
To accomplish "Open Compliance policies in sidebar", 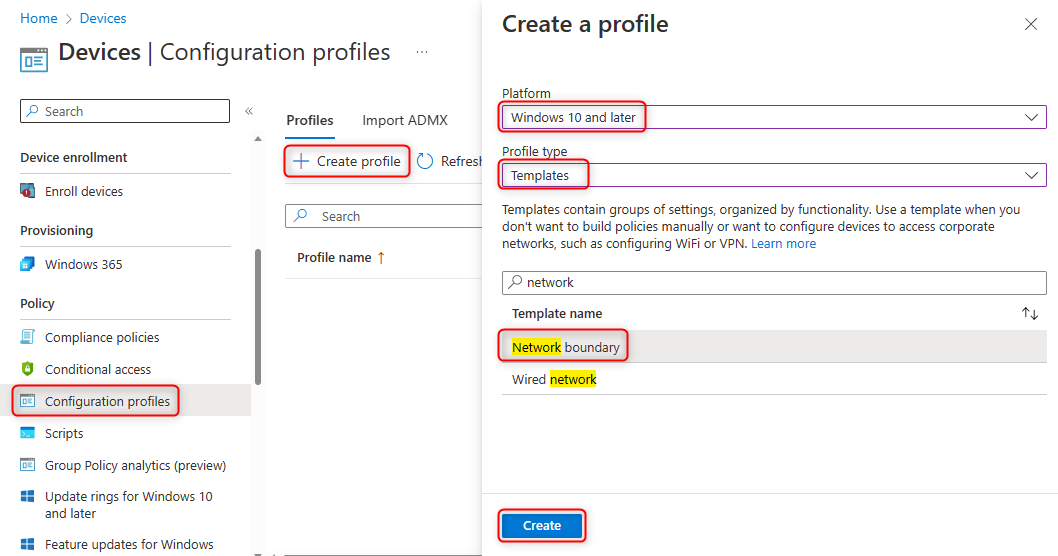I will coord(102,337).
